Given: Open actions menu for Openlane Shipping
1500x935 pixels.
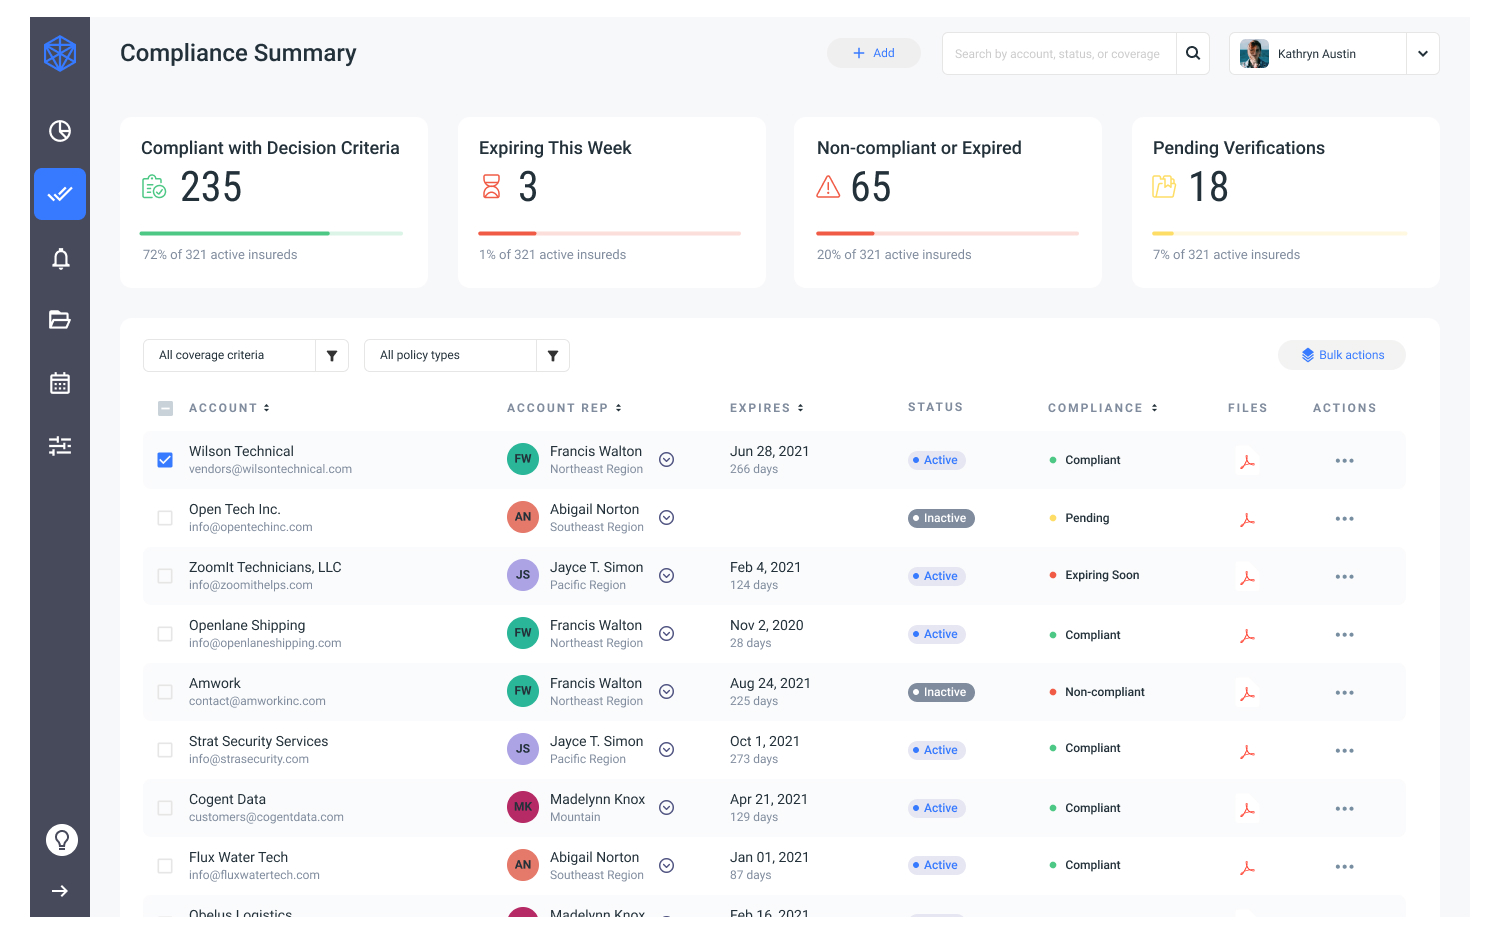Looking at the screenshot, I should [x=1344, y=635].
